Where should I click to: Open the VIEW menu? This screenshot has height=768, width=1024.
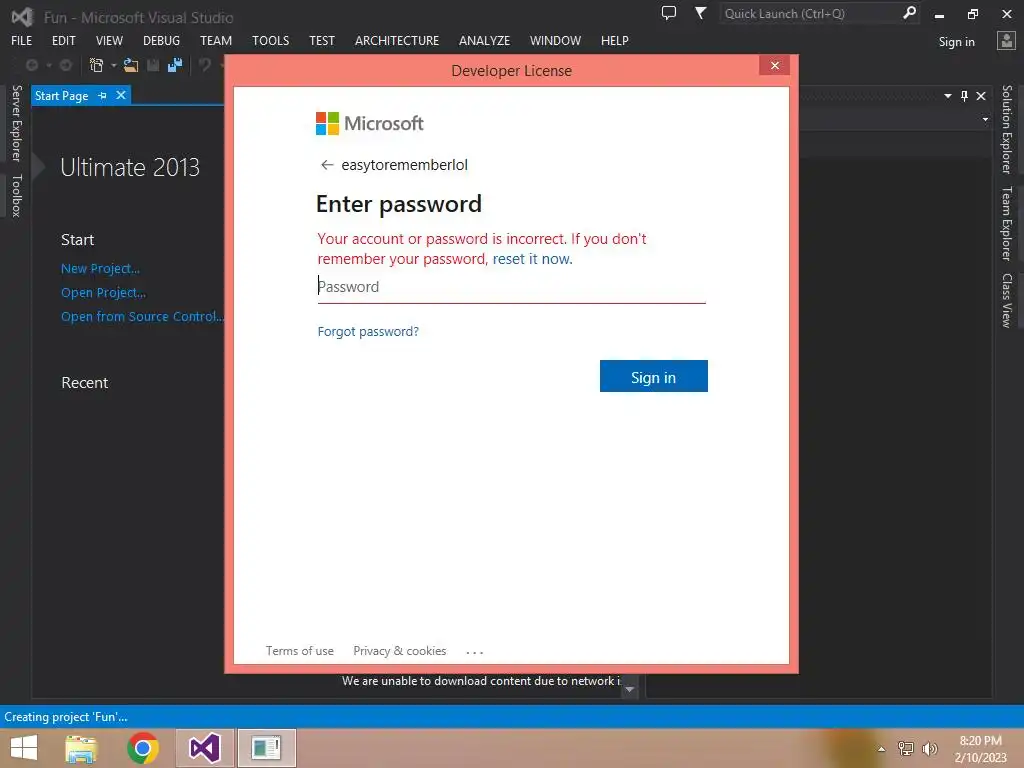coord(109,40)
